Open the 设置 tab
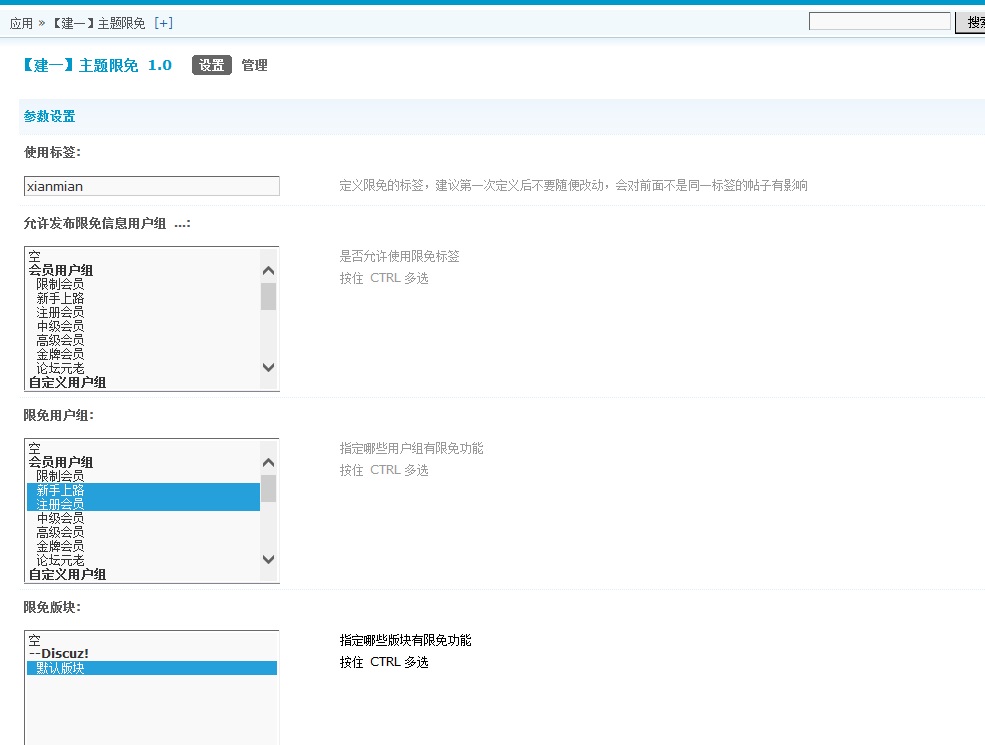This screenshot has height=745, width=985. [x=211, y=65]
